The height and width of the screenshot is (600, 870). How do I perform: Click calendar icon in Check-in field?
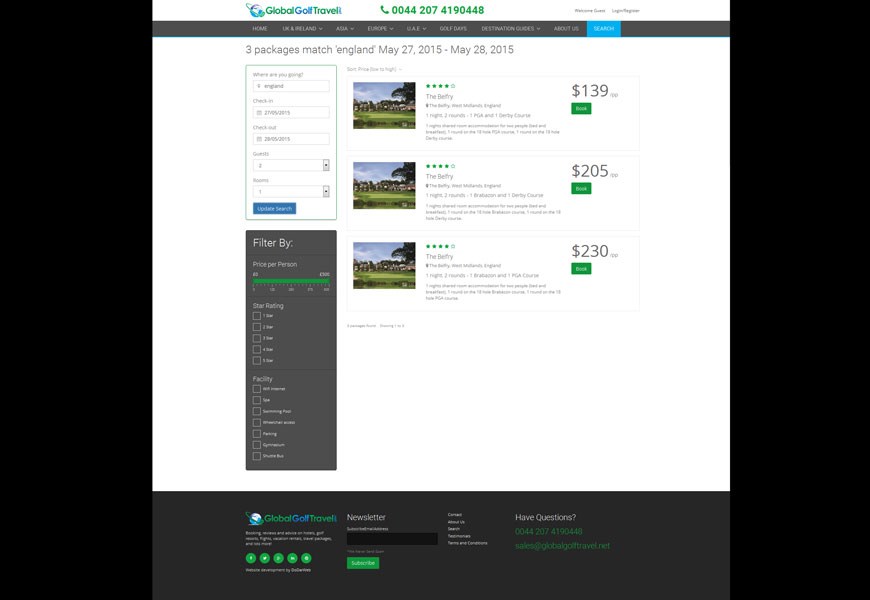(x=259, y=113)
